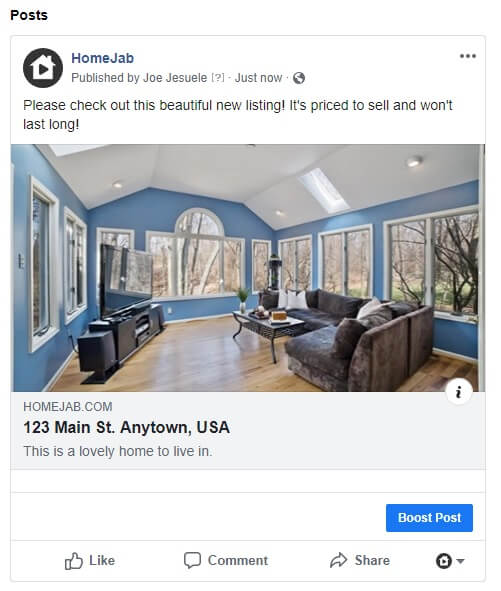Click the Share label on the post
The height and width of the screenshot is (591, 501).
372,560
